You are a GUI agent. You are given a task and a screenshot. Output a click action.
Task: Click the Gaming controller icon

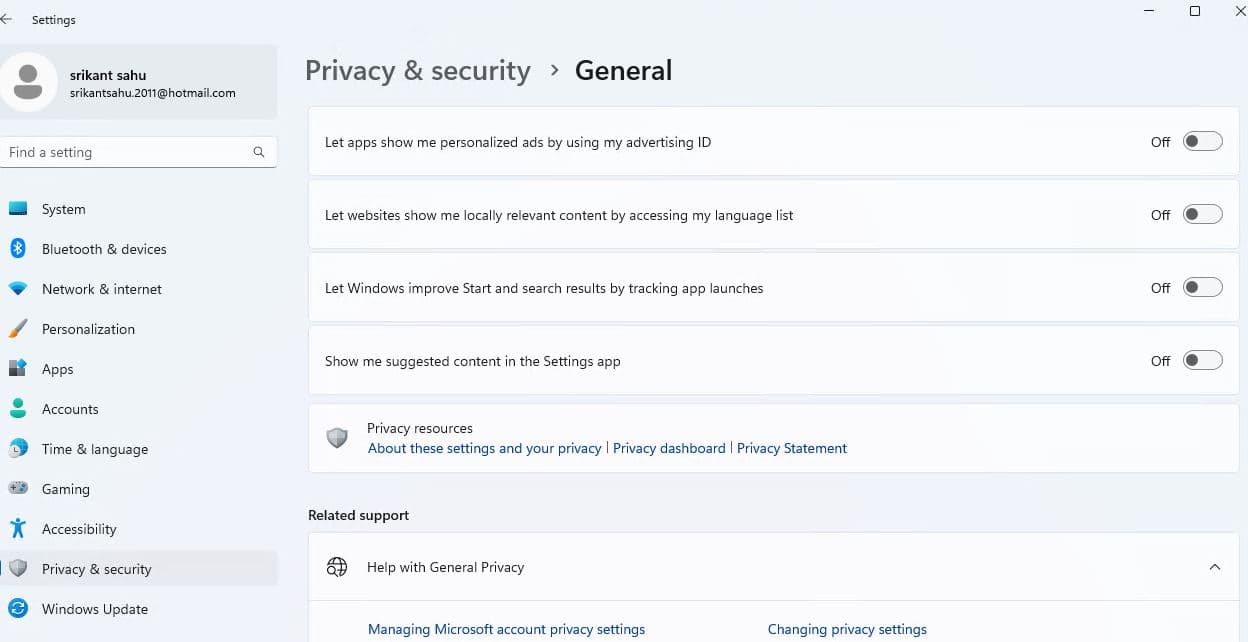[18, 489]
